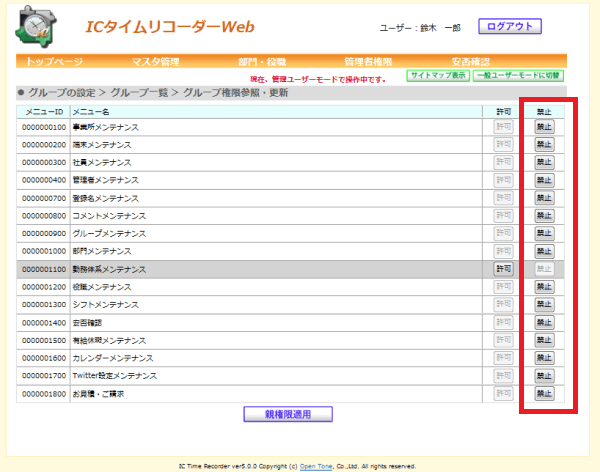Image resolution: width=600 pixels, height=472 pixels.
Task: Click 禁止 for 社員メンテナンス row
Action: [544, 162]
